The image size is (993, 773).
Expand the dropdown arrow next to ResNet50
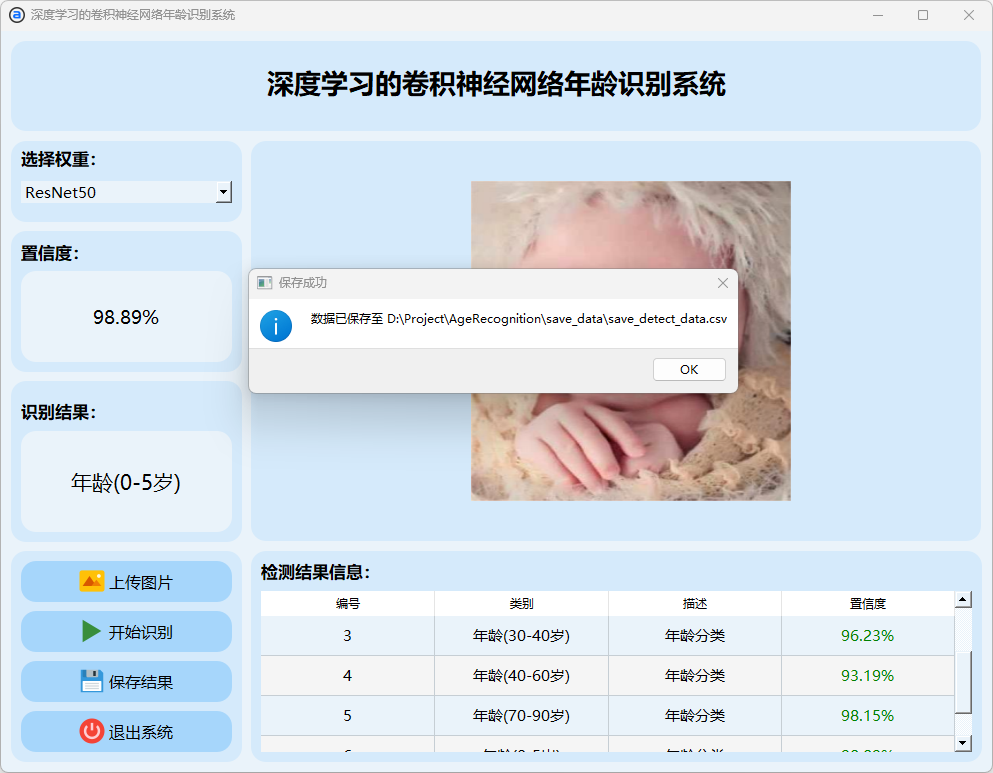tap(224, 192)
